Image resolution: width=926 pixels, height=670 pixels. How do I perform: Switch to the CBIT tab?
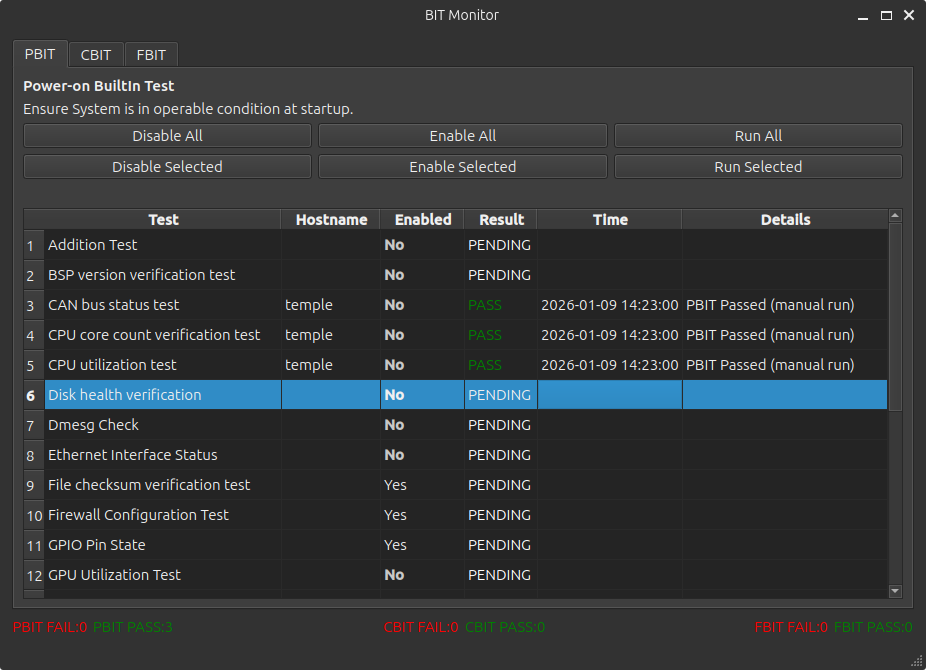[96, 55]
